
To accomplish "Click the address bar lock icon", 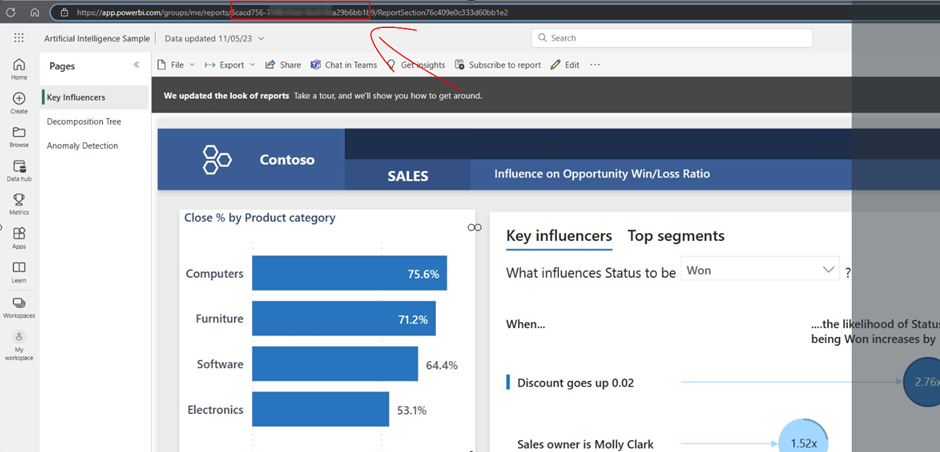I will click(x=64, y=12).
